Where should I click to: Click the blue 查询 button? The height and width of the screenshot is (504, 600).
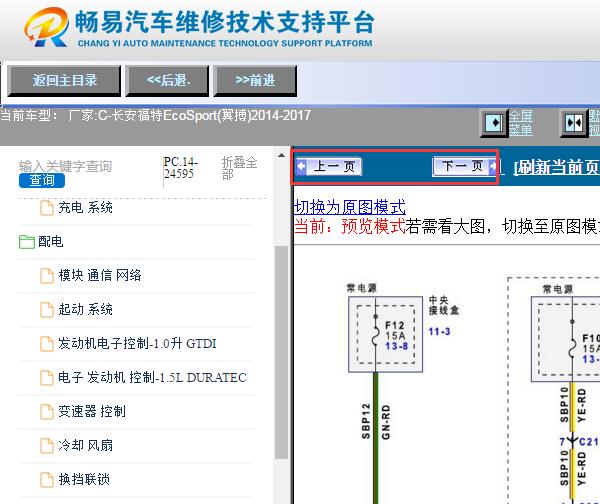point(42,181)
